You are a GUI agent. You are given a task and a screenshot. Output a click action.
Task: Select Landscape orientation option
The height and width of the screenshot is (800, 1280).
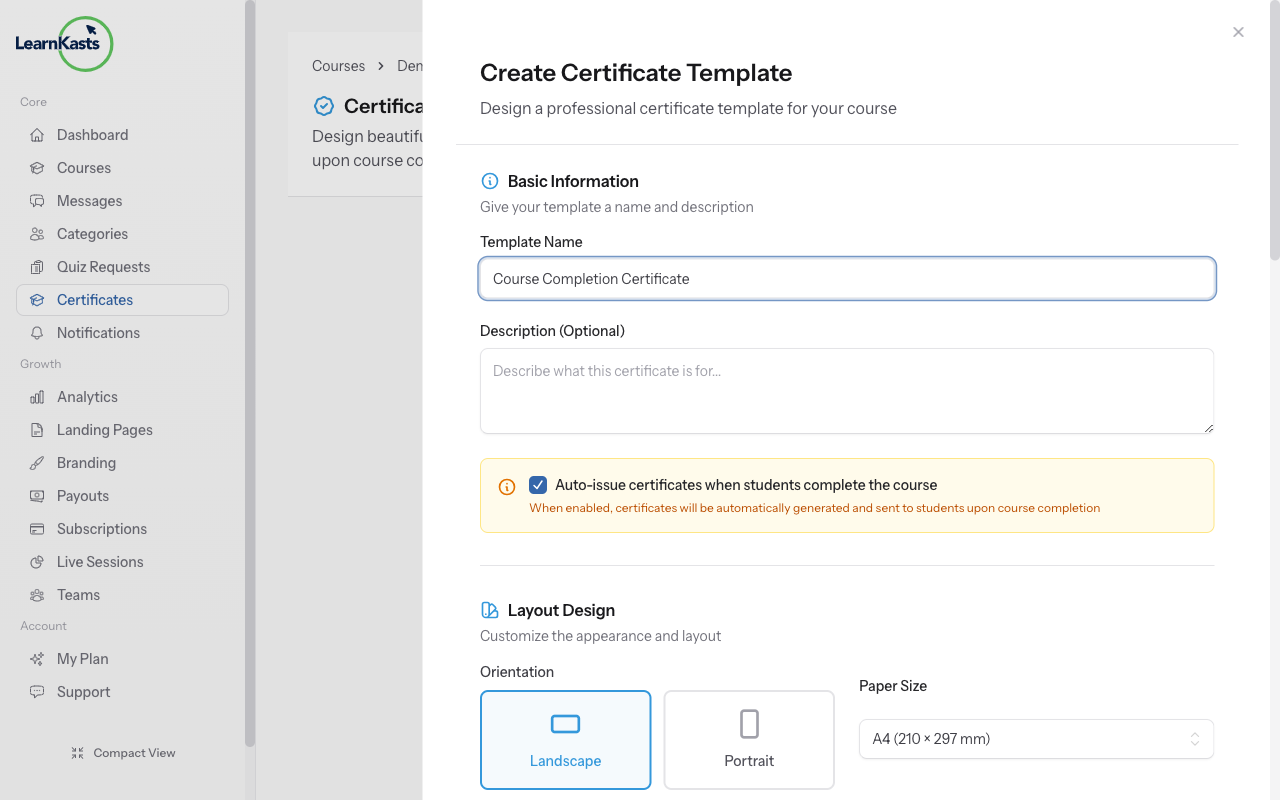(x=565, y=740)
